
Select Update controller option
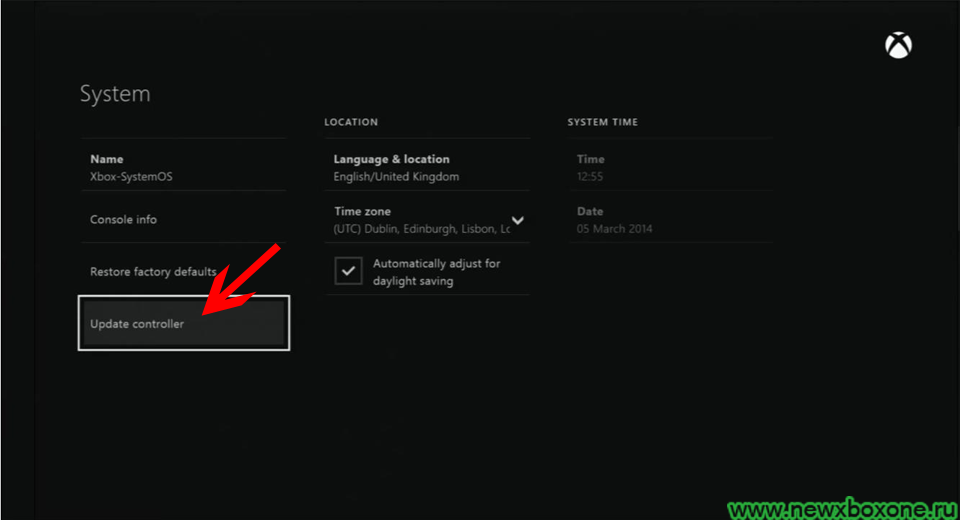pos(184,323)
